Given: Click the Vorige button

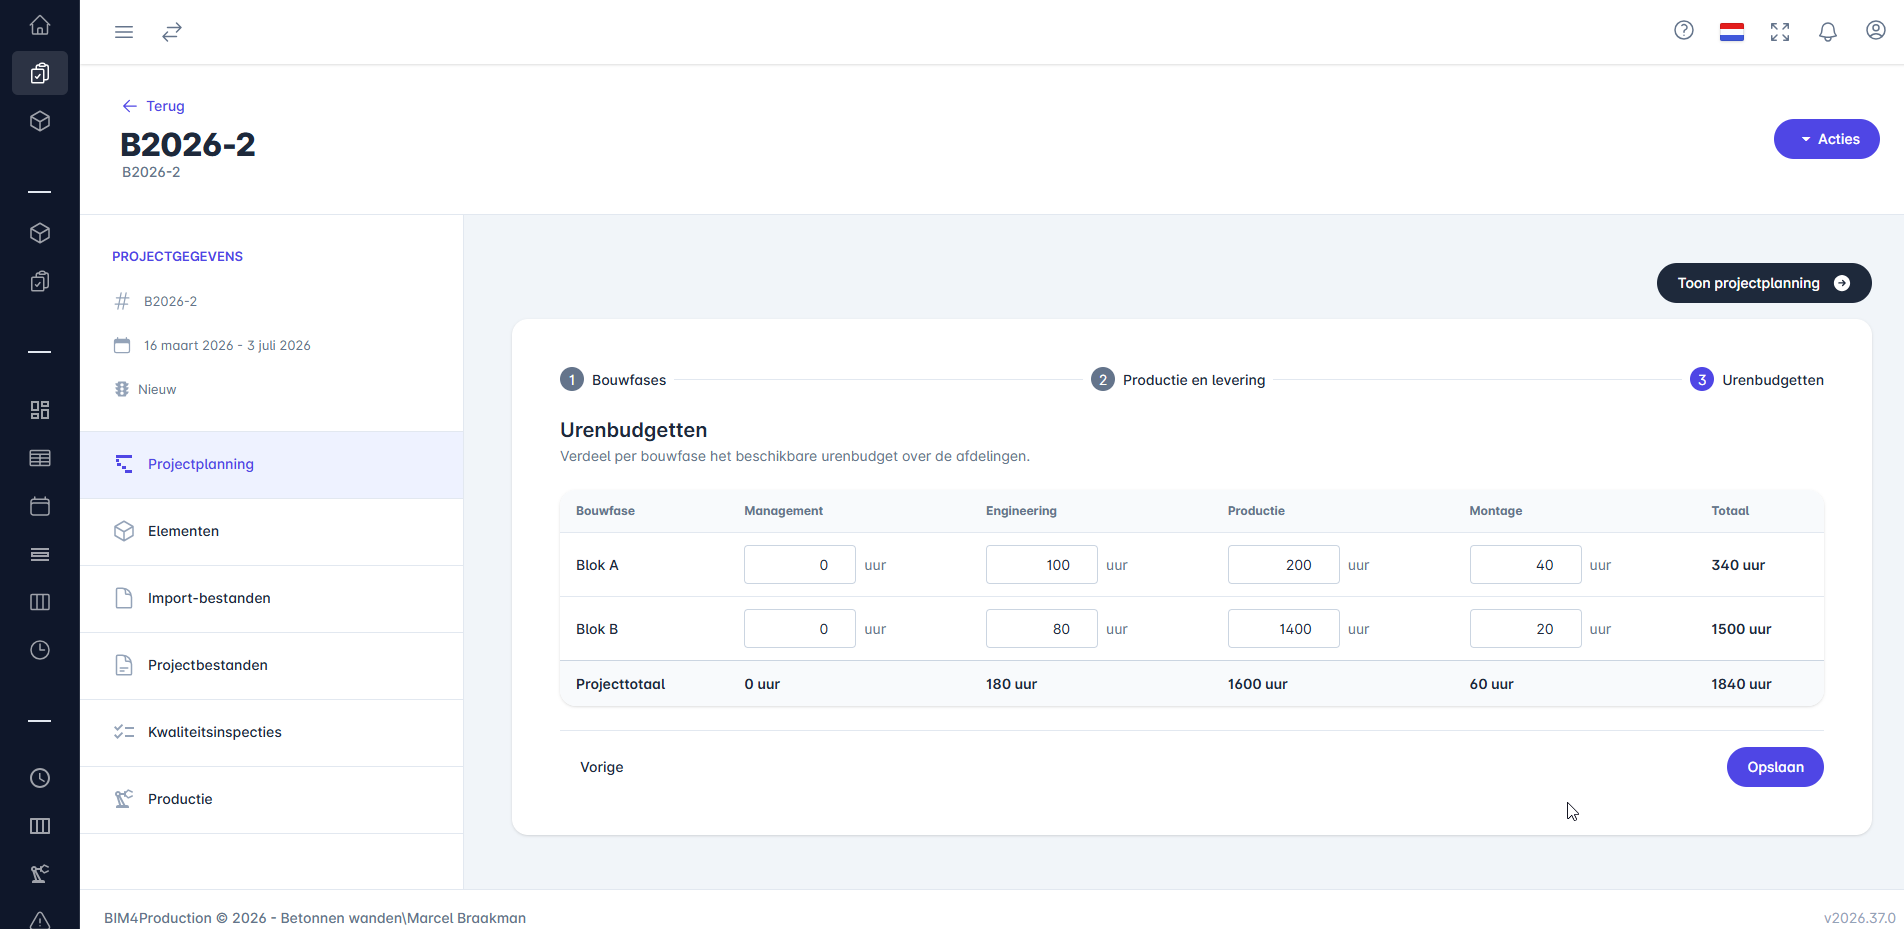Looking at the screenshot, I should point(602,767).
